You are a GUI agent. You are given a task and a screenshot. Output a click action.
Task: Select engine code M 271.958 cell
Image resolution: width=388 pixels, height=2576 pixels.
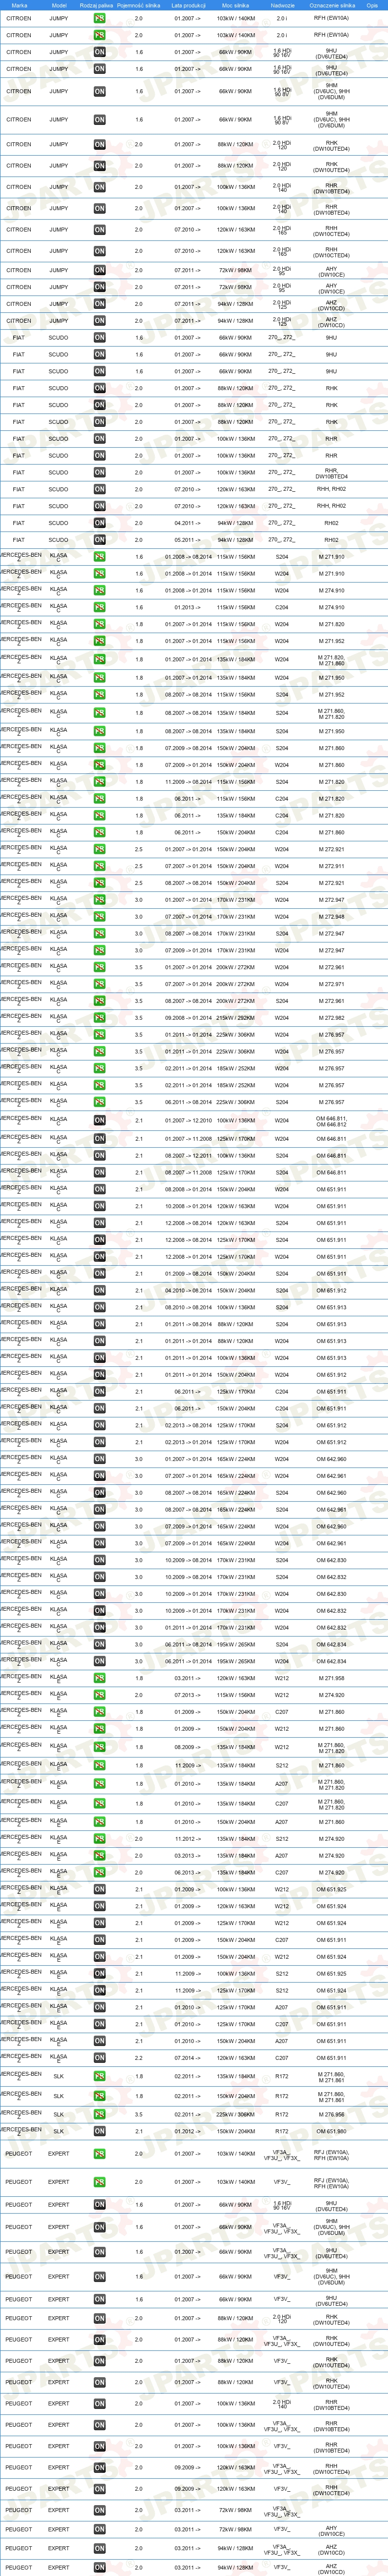click(332, 1679)
